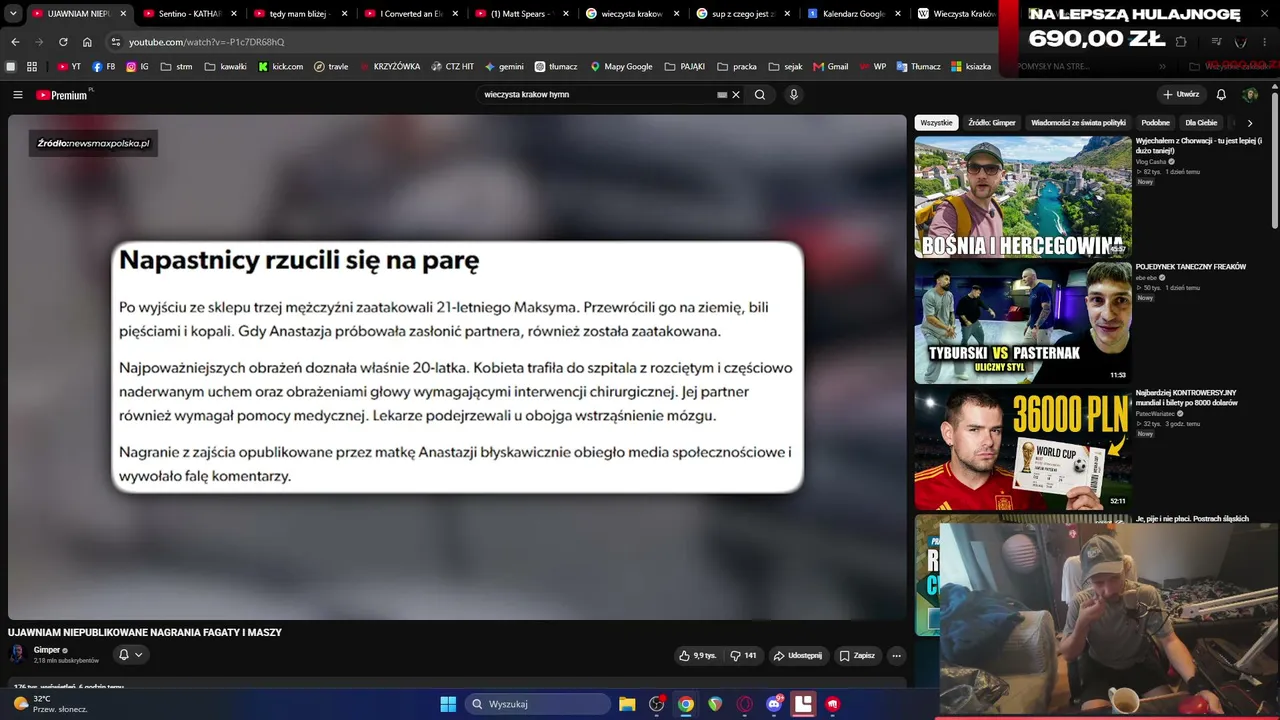Open the weather widget showing 32°C
Screen dimensions: 1280x720
coord(50,704)
